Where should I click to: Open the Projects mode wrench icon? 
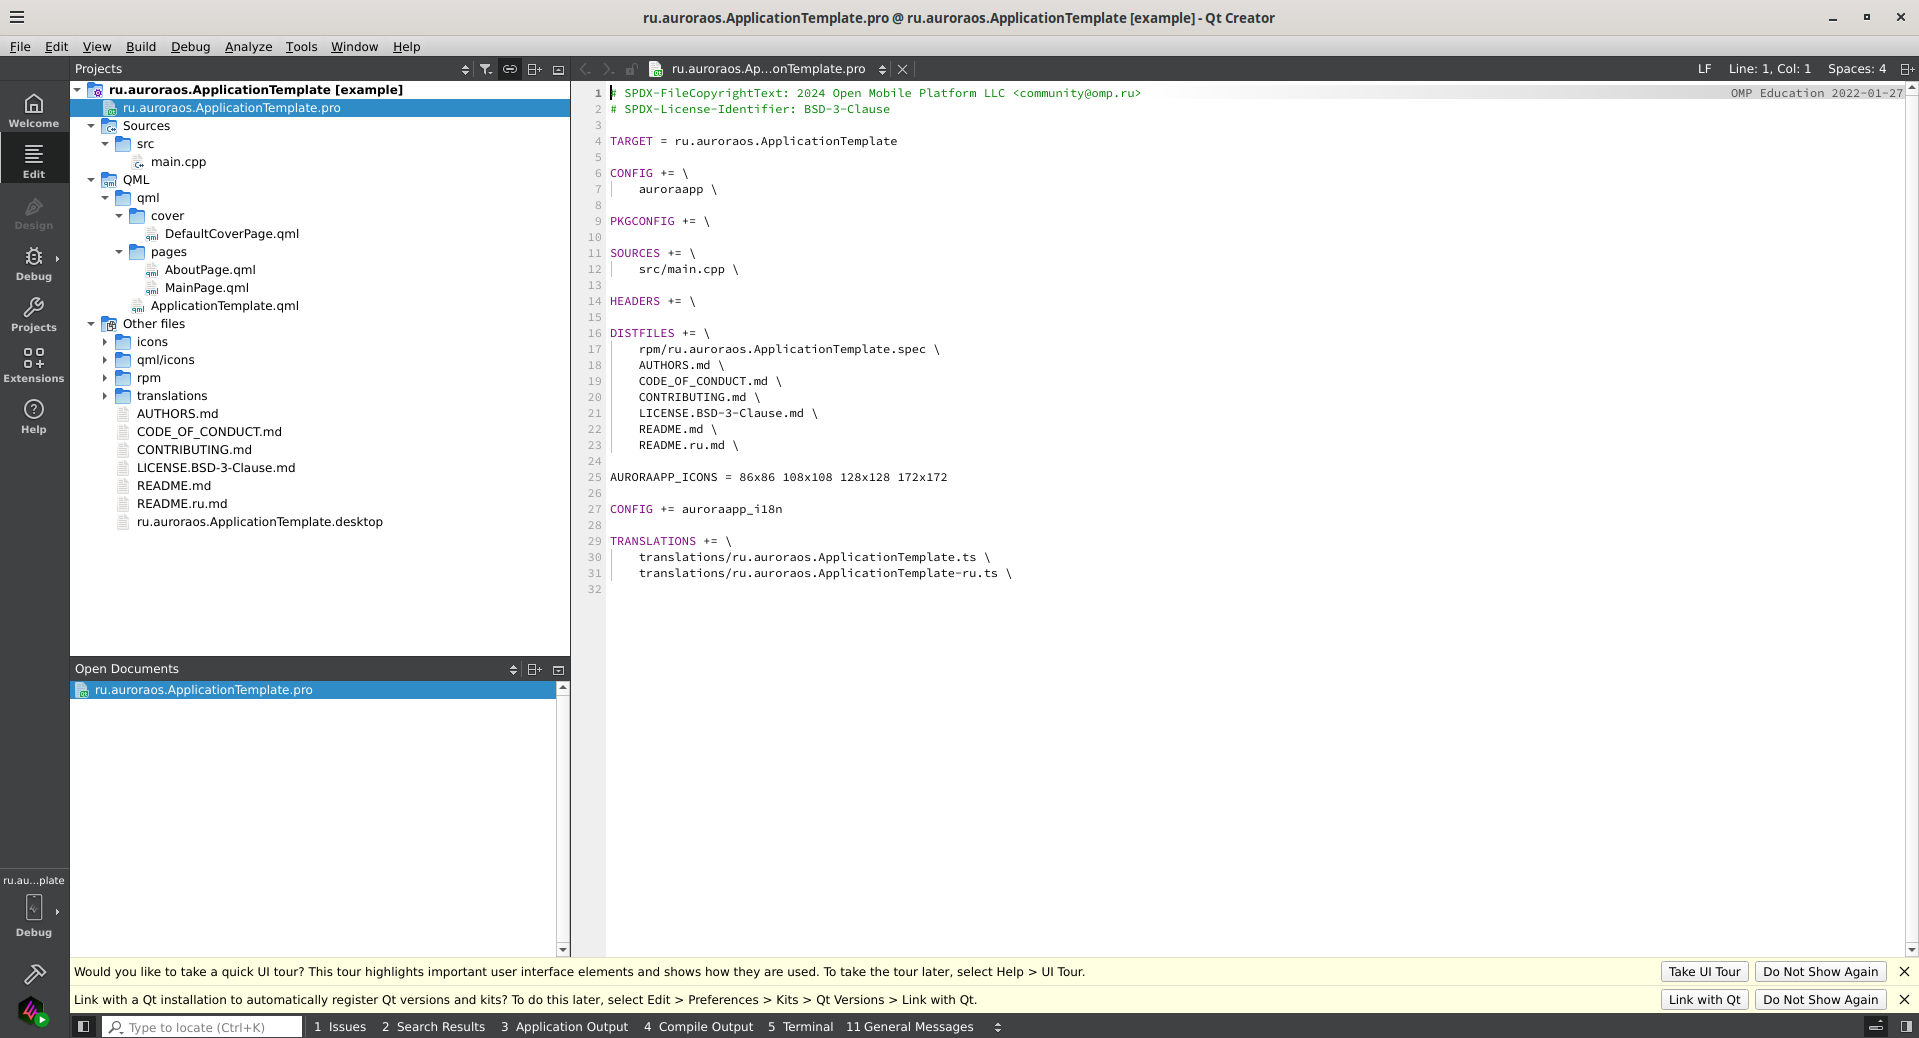click(x=34, y=314)
